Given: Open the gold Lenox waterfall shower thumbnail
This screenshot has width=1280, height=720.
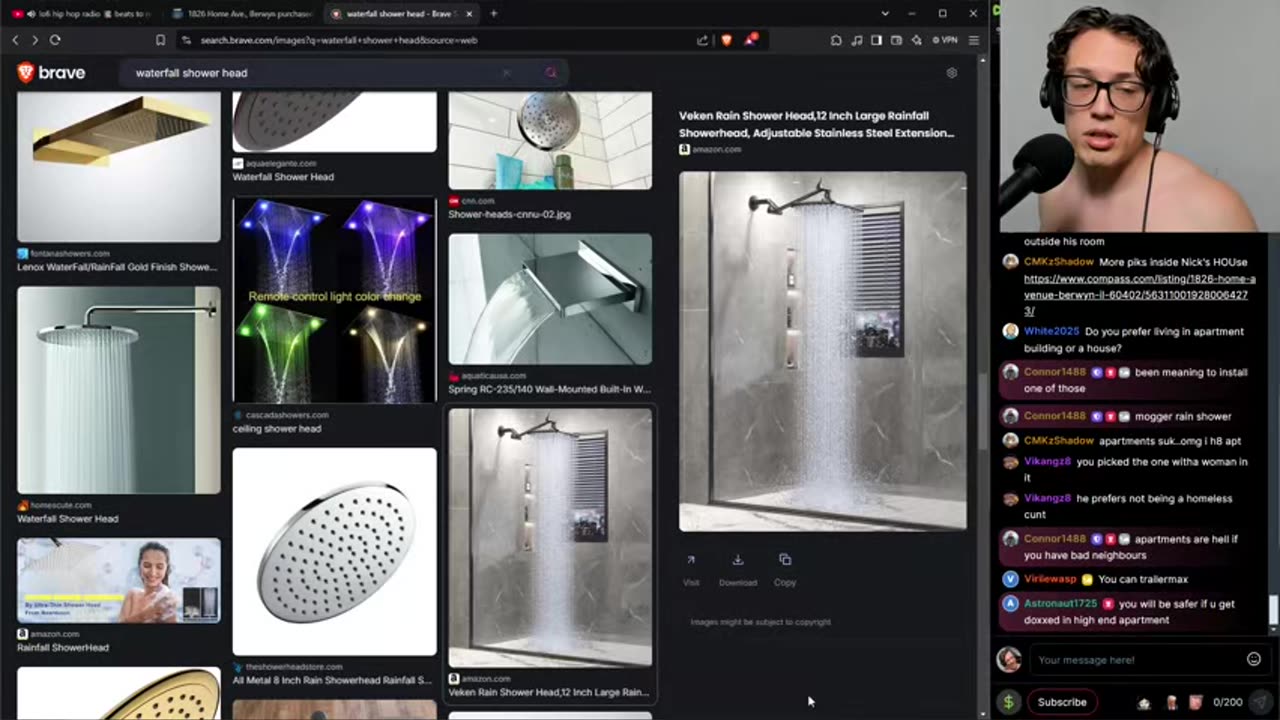Looking at the screenshot, I should click(119, 167).
